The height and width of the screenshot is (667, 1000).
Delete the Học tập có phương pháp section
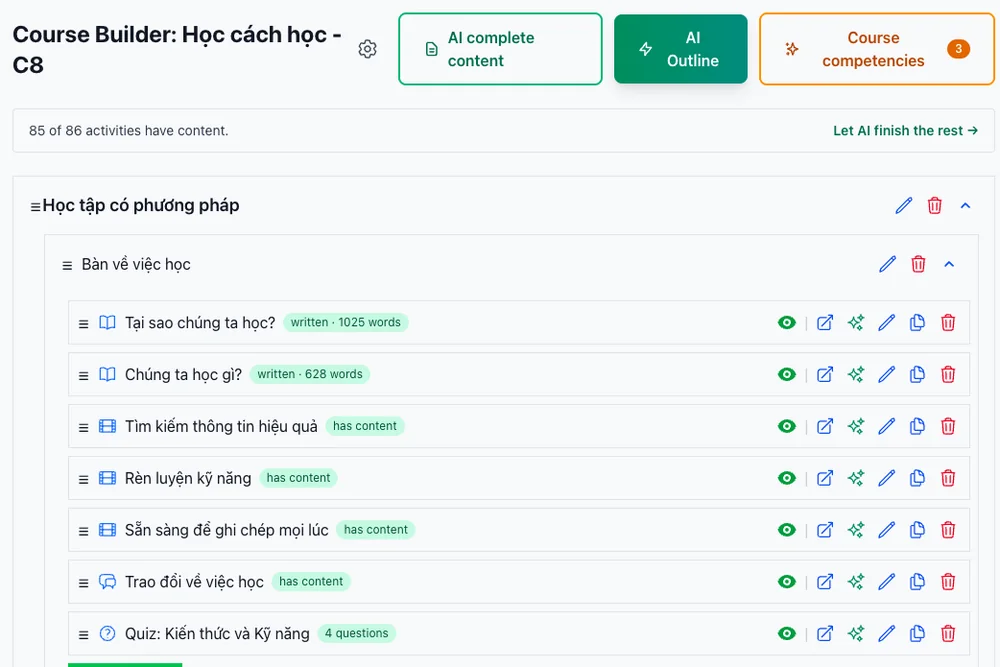tap(934, 205)
